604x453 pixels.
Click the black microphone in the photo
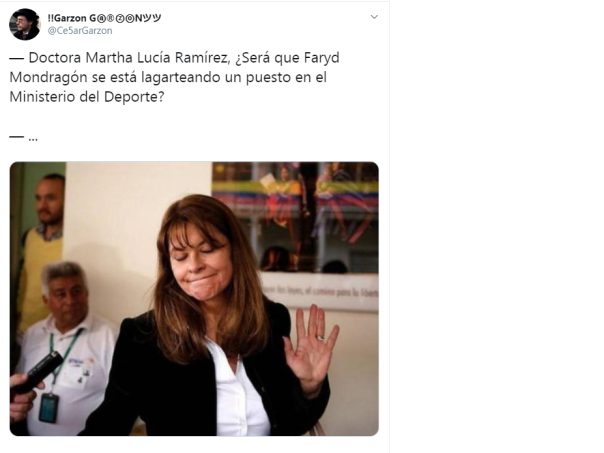click(39, 372)
